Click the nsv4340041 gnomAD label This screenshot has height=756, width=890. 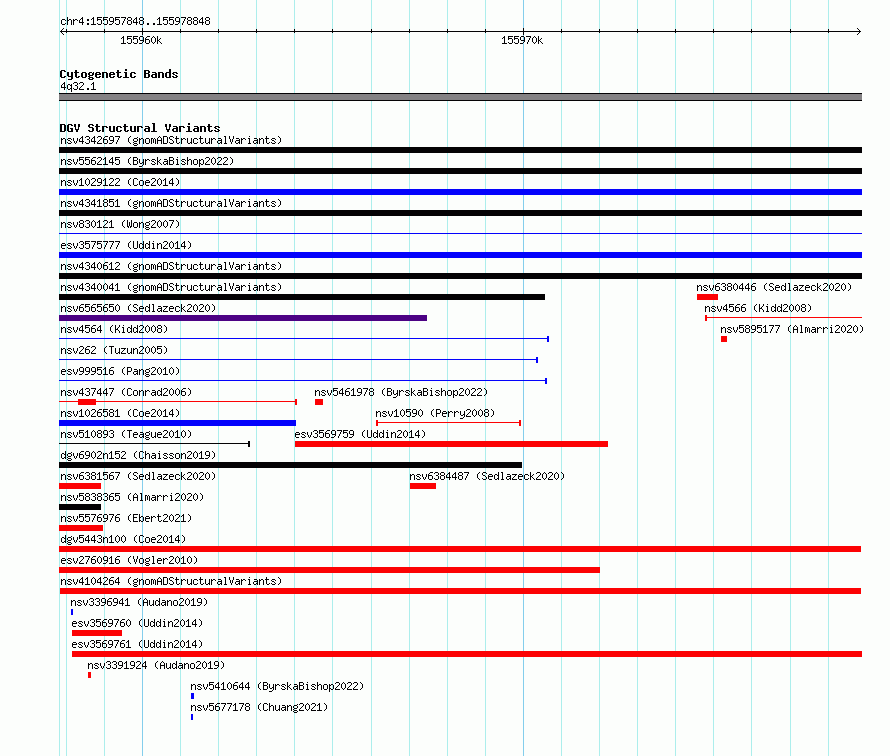coord(171,287)
